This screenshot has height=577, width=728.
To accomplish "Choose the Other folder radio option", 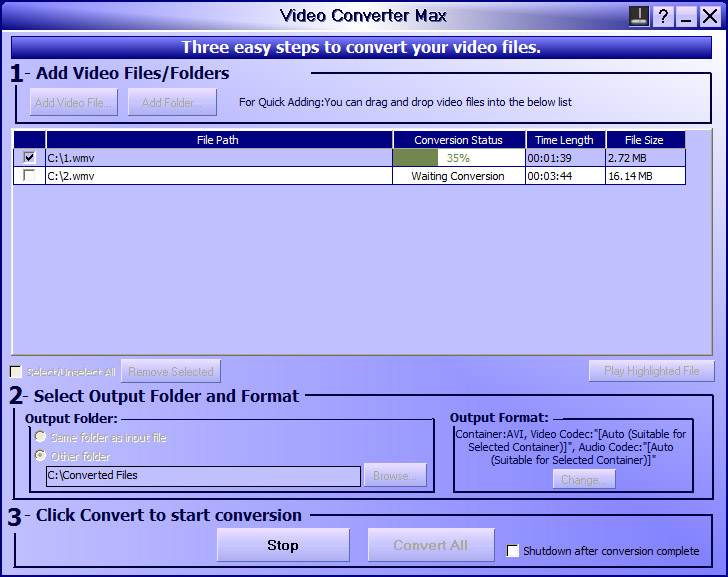I will (40, 455).
